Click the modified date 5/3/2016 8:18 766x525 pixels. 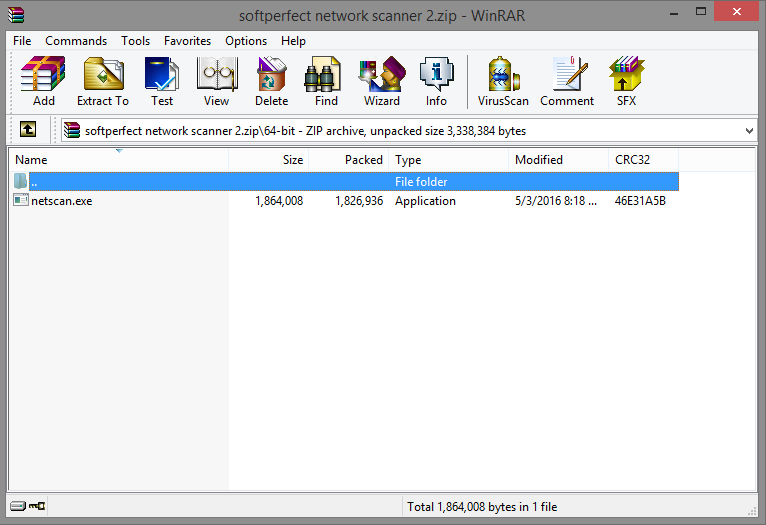click(x=555, y=201)
